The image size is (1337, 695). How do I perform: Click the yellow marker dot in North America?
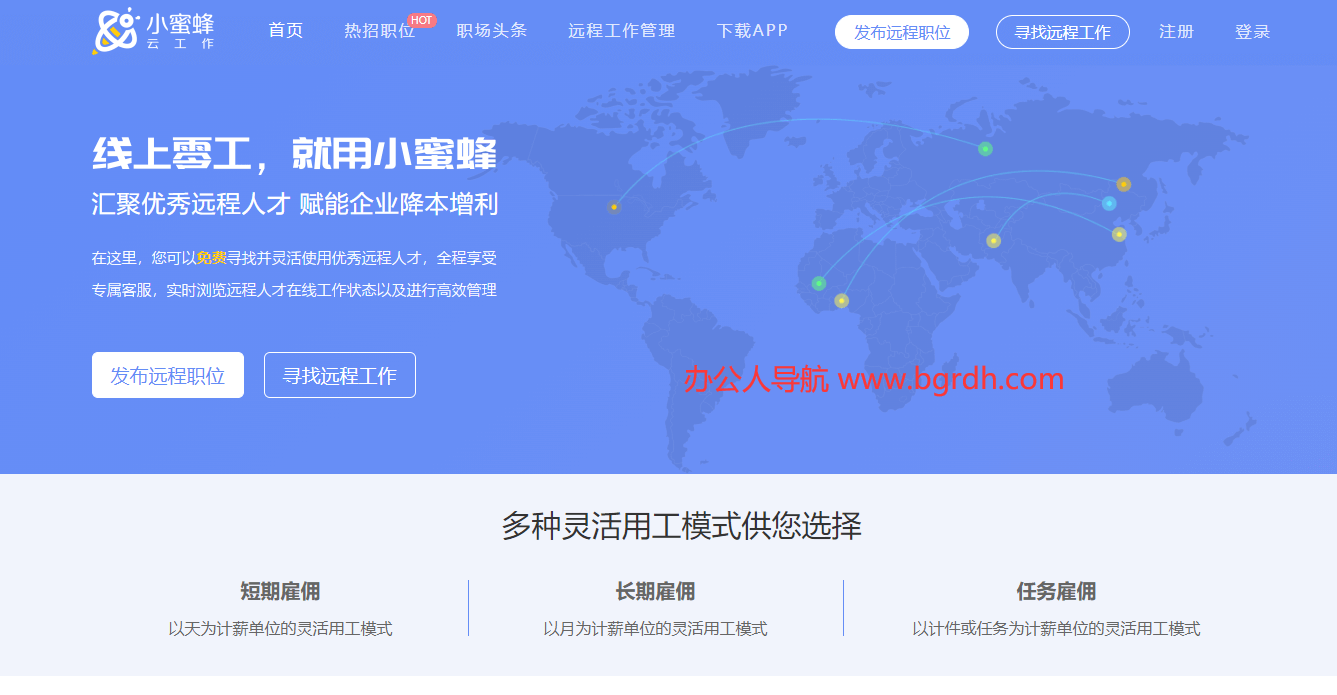[614, 207]
